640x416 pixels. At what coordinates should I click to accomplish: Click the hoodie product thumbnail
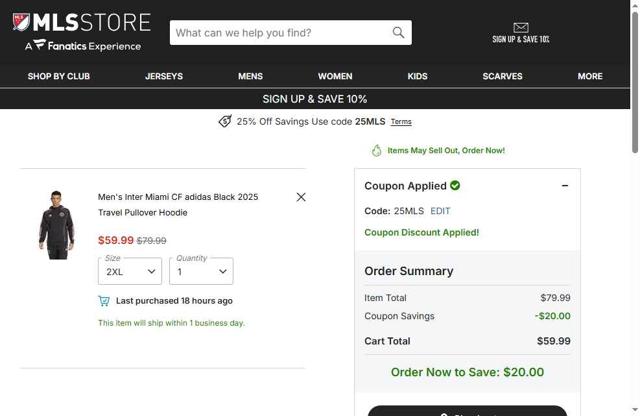[x=57, y=225]
